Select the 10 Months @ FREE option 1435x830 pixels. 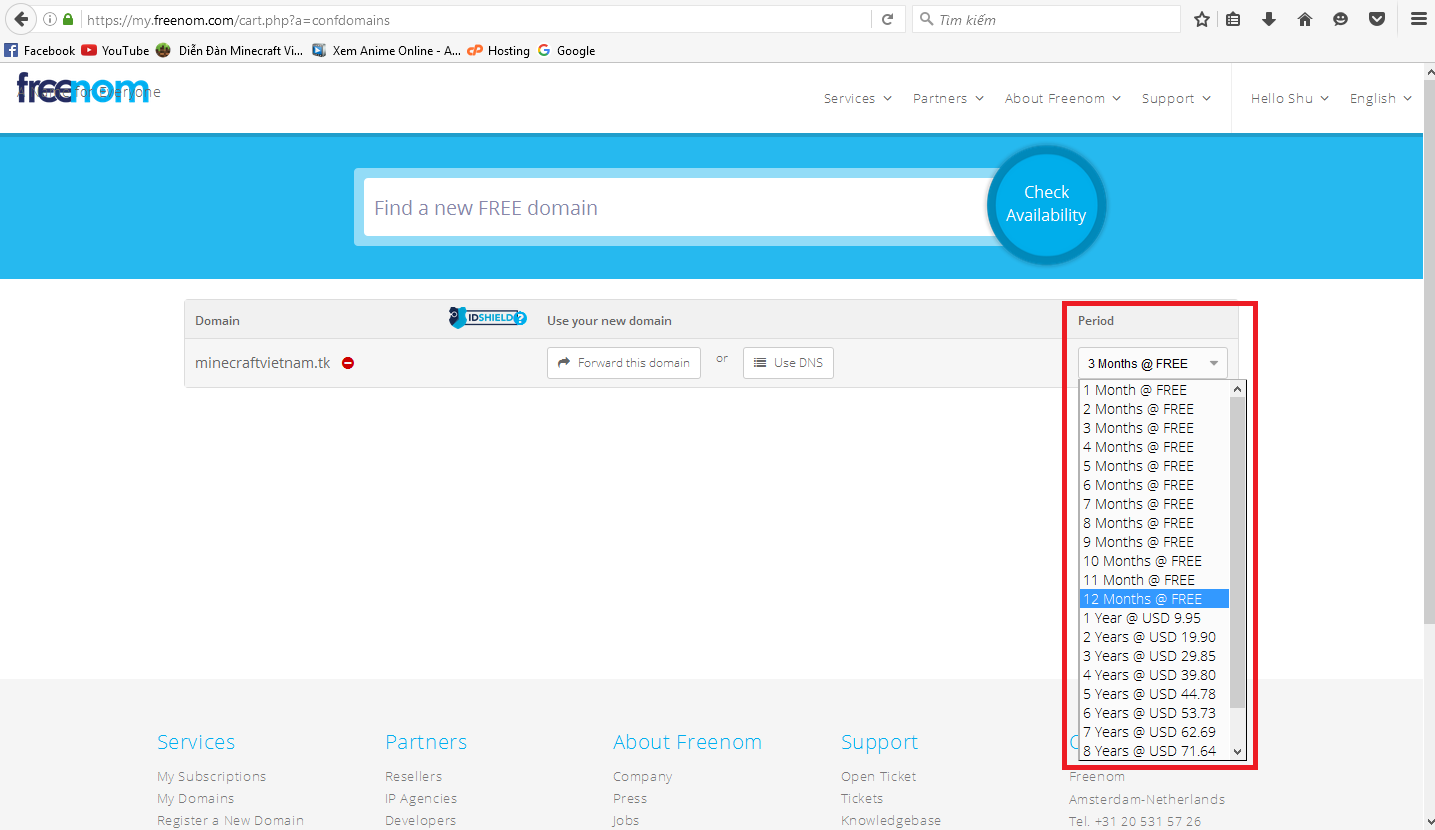point(1154,561)
